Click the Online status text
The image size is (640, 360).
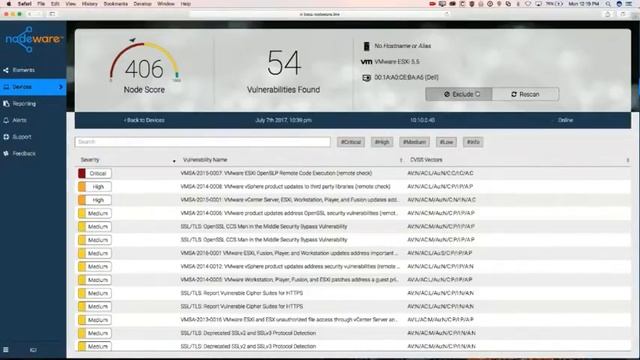coord(565,120)
